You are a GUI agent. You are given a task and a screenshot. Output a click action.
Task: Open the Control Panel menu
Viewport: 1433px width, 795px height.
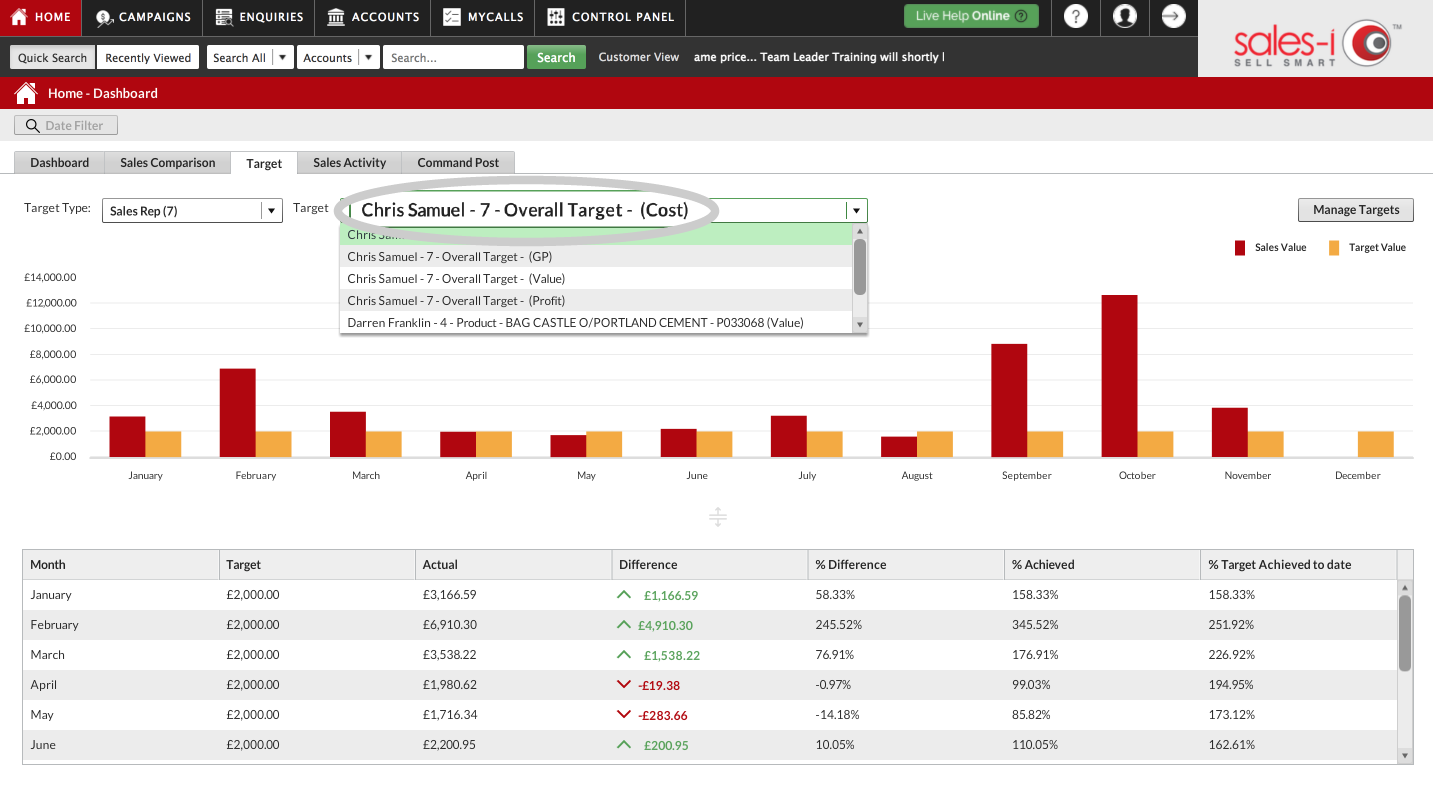pos(611,17)
